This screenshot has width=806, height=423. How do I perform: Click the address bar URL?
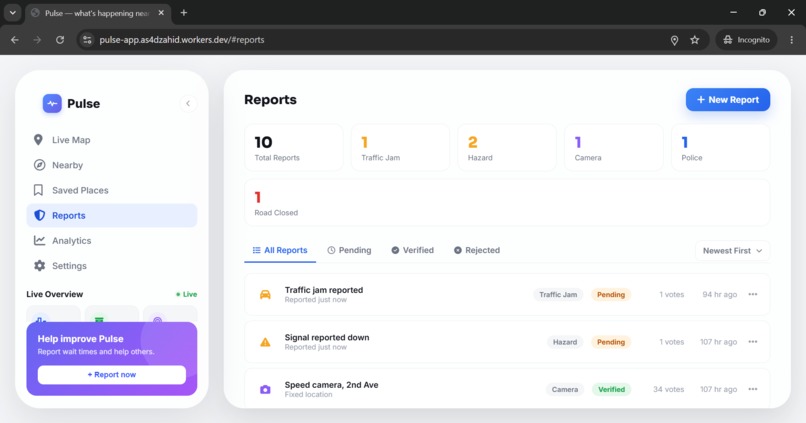click(182, 40)
